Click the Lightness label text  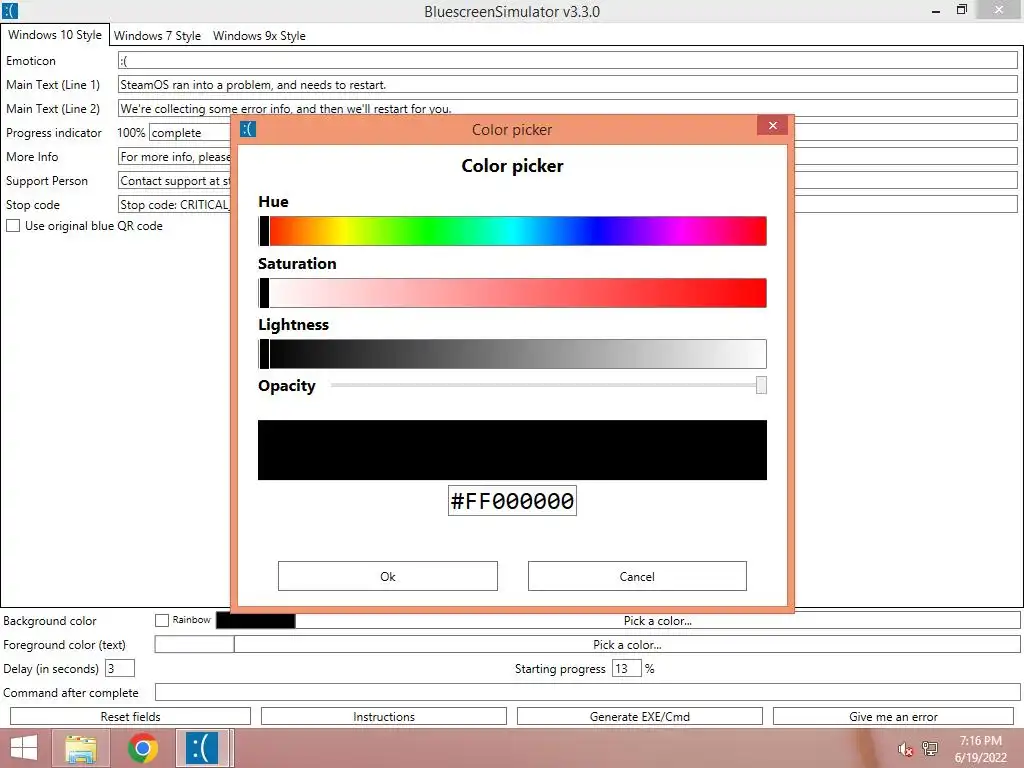pos(293,325)
